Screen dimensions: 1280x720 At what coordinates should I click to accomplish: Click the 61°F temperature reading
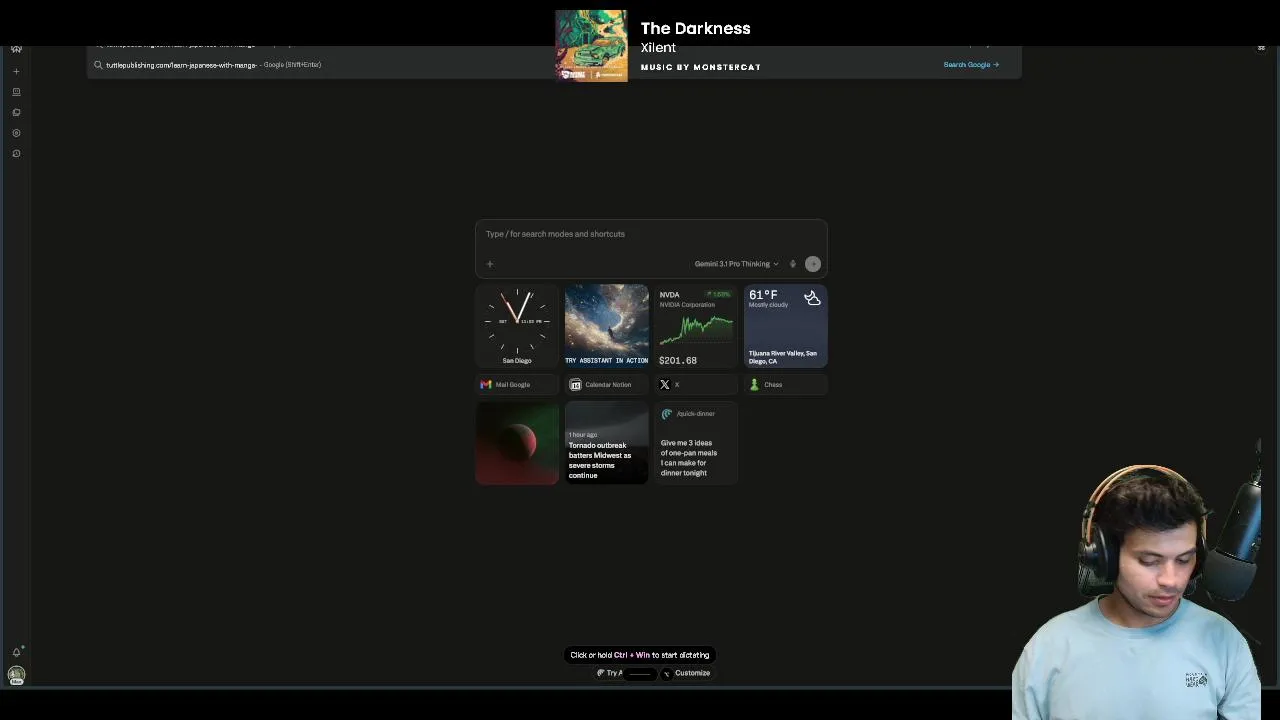click(763, 295)
